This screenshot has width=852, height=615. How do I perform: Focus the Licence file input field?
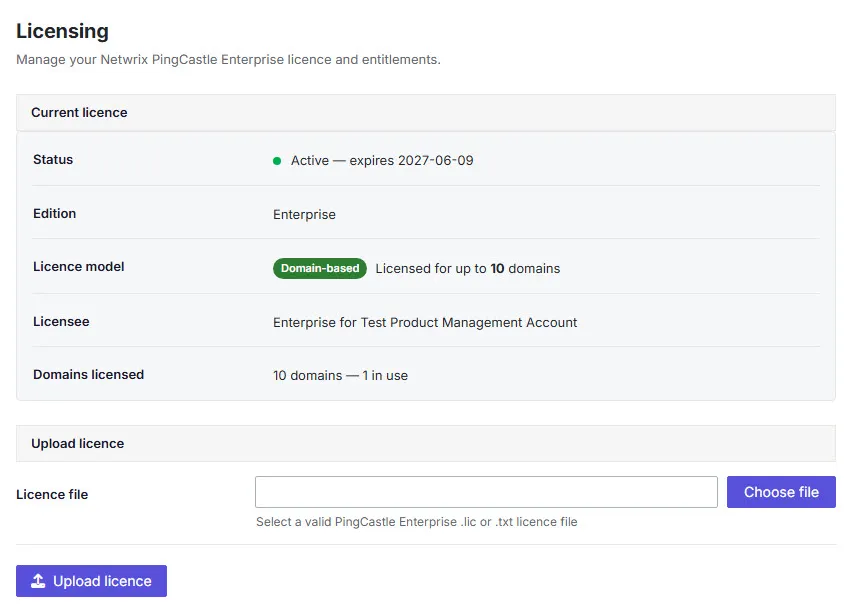point(486,492)
